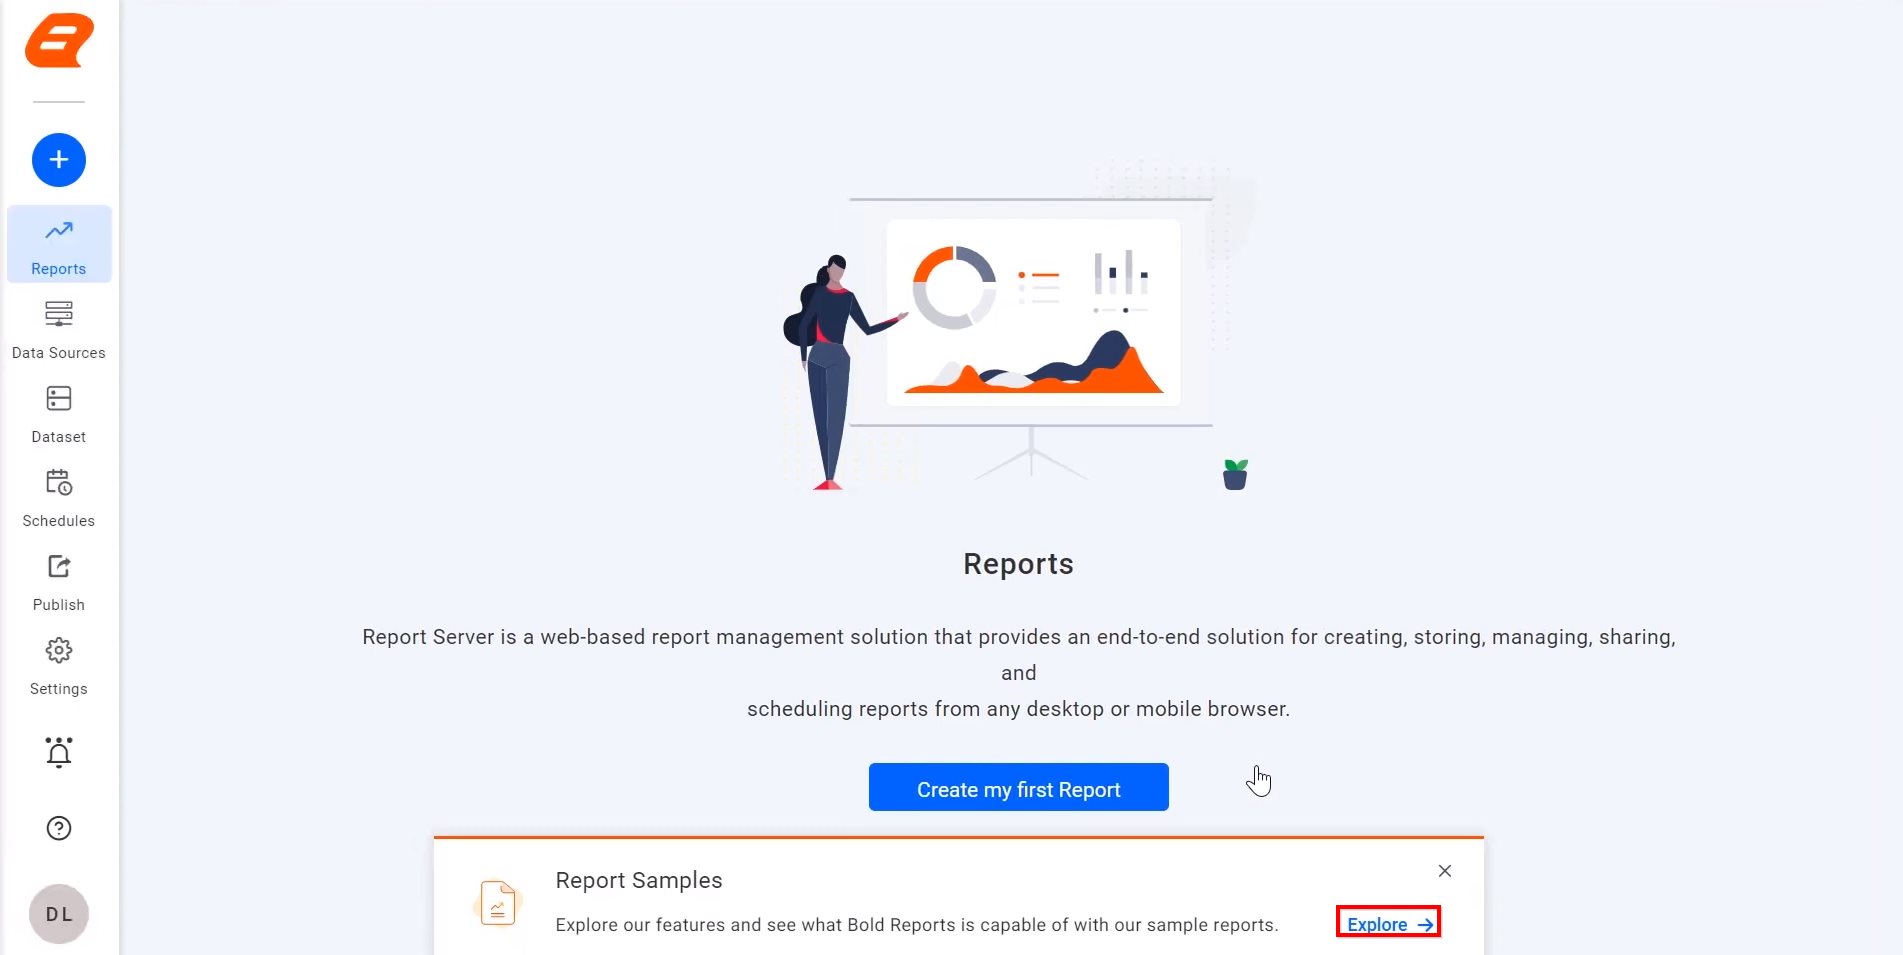Follow the Explore link
Viewport: 1903px width, 955px height.
pyautogui.click(x=1377, y=924)
